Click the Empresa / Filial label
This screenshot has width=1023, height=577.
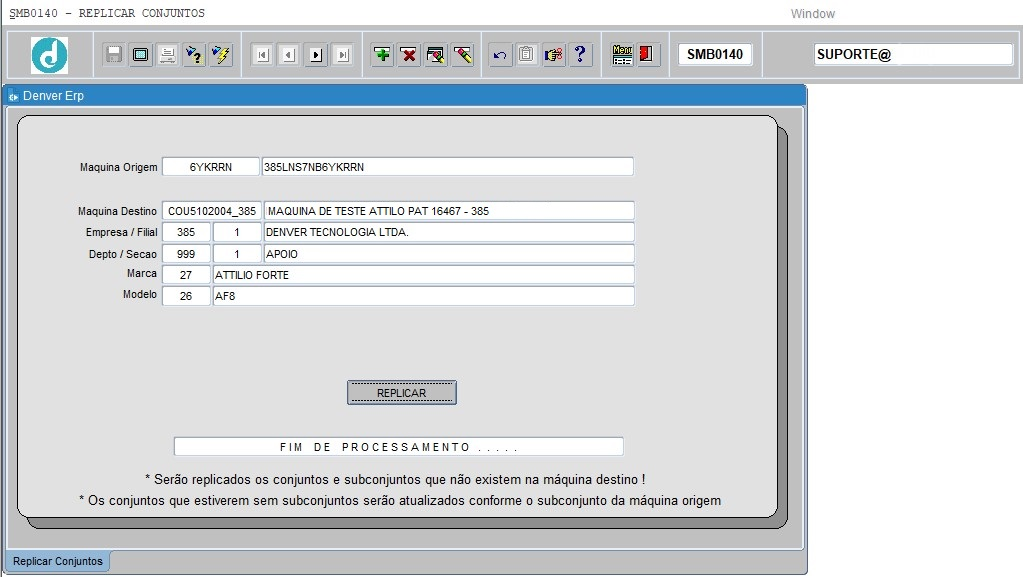pyautogui.click(x=121, y=232)
